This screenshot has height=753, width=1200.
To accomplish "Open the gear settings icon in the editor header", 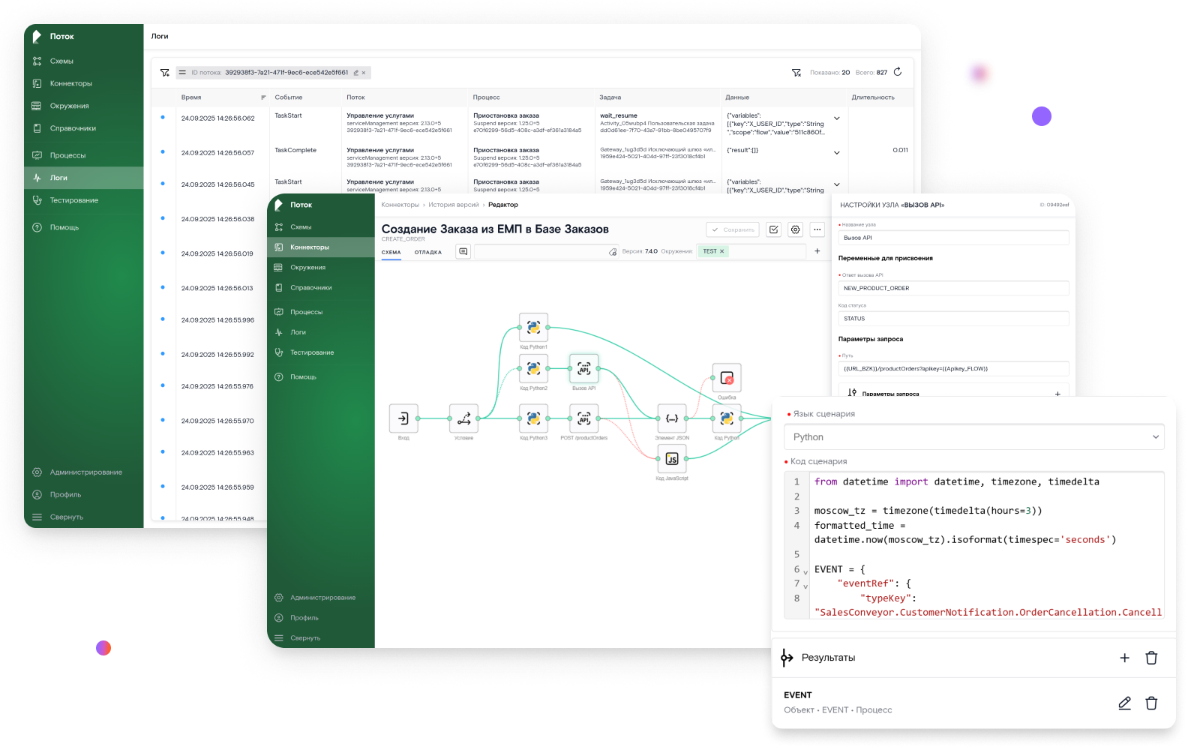I will [x=796, y=229].
